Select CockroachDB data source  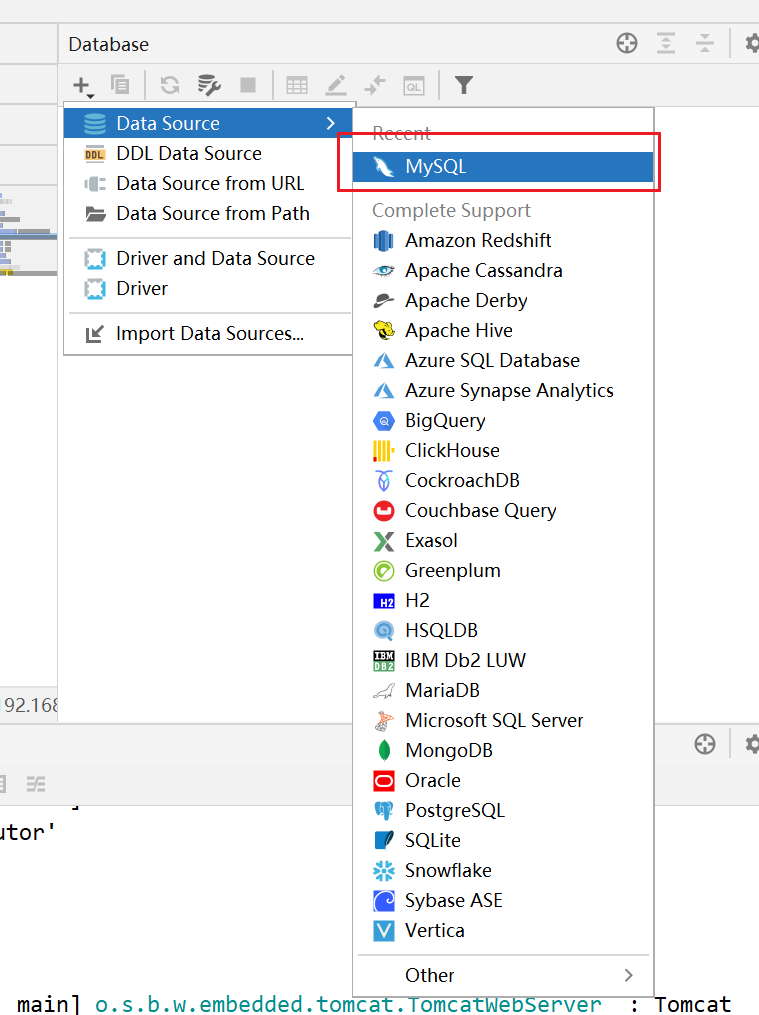point(503,480)
